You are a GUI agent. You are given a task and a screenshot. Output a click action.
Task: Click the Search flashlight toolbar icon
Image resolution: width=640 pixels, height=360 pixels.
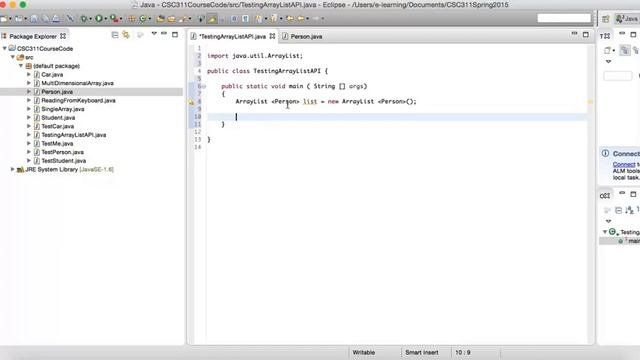182,19
